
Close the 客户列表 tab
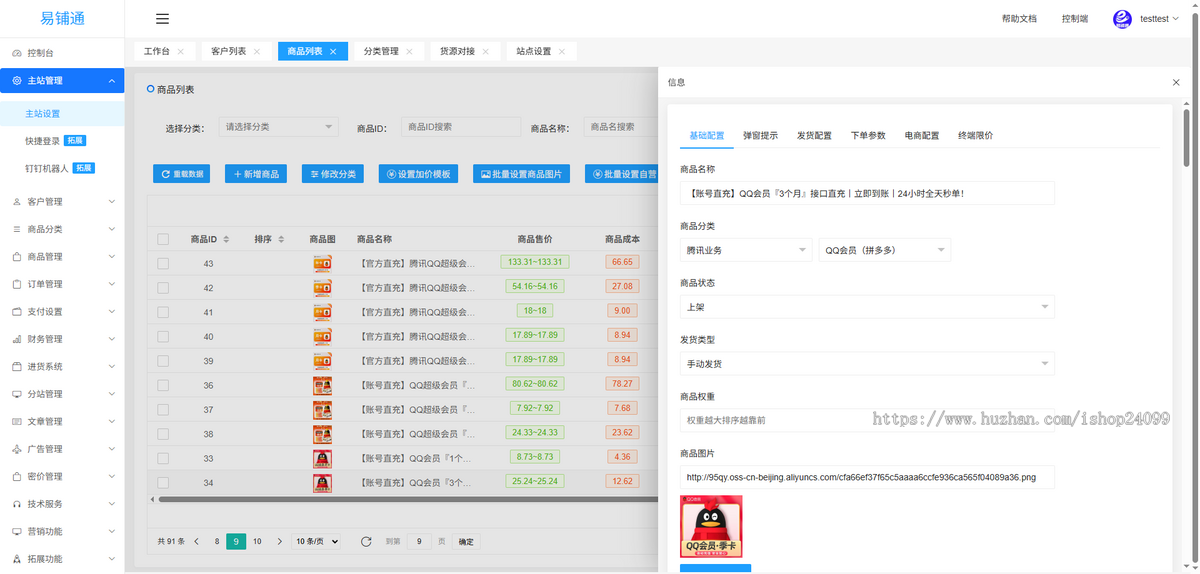(x=257, y=51)
